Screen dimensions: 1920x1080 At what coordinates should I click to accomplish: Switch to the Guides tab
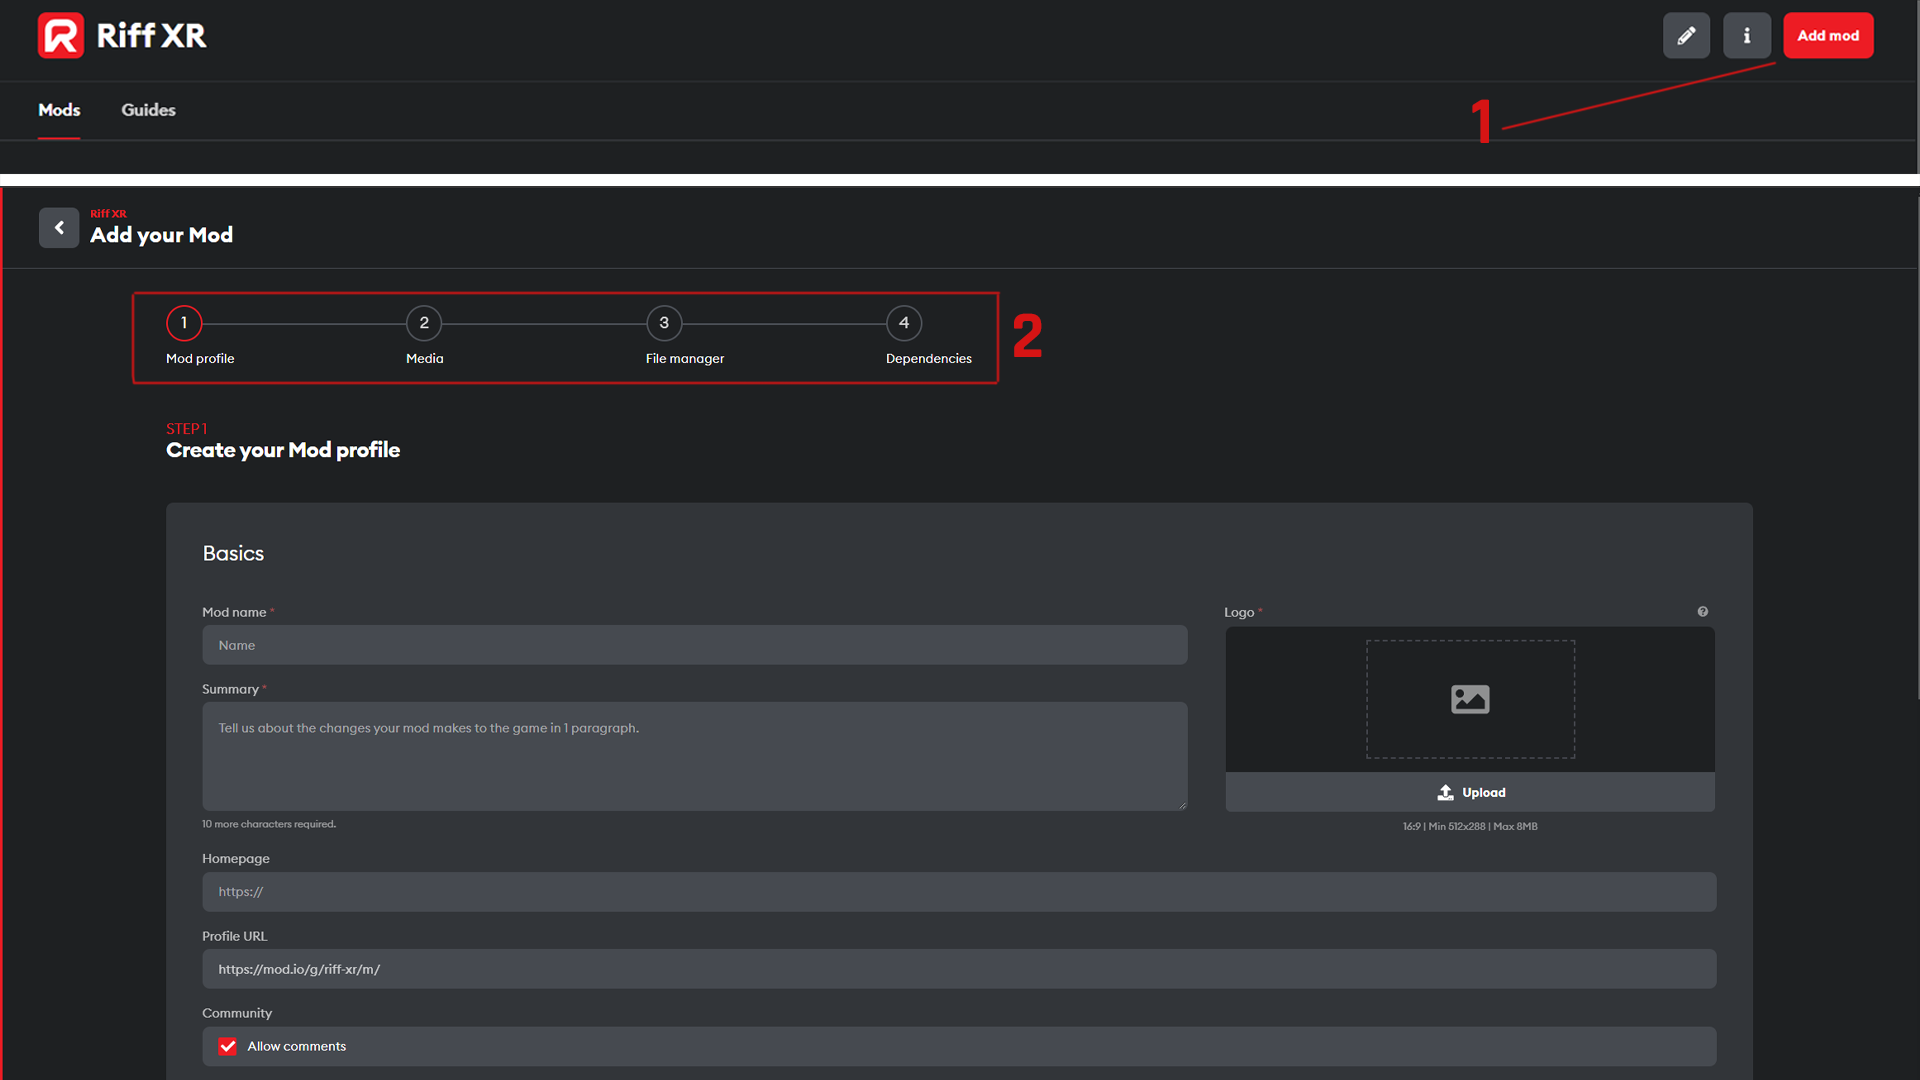pyautogui.click(x=148, y=110)
